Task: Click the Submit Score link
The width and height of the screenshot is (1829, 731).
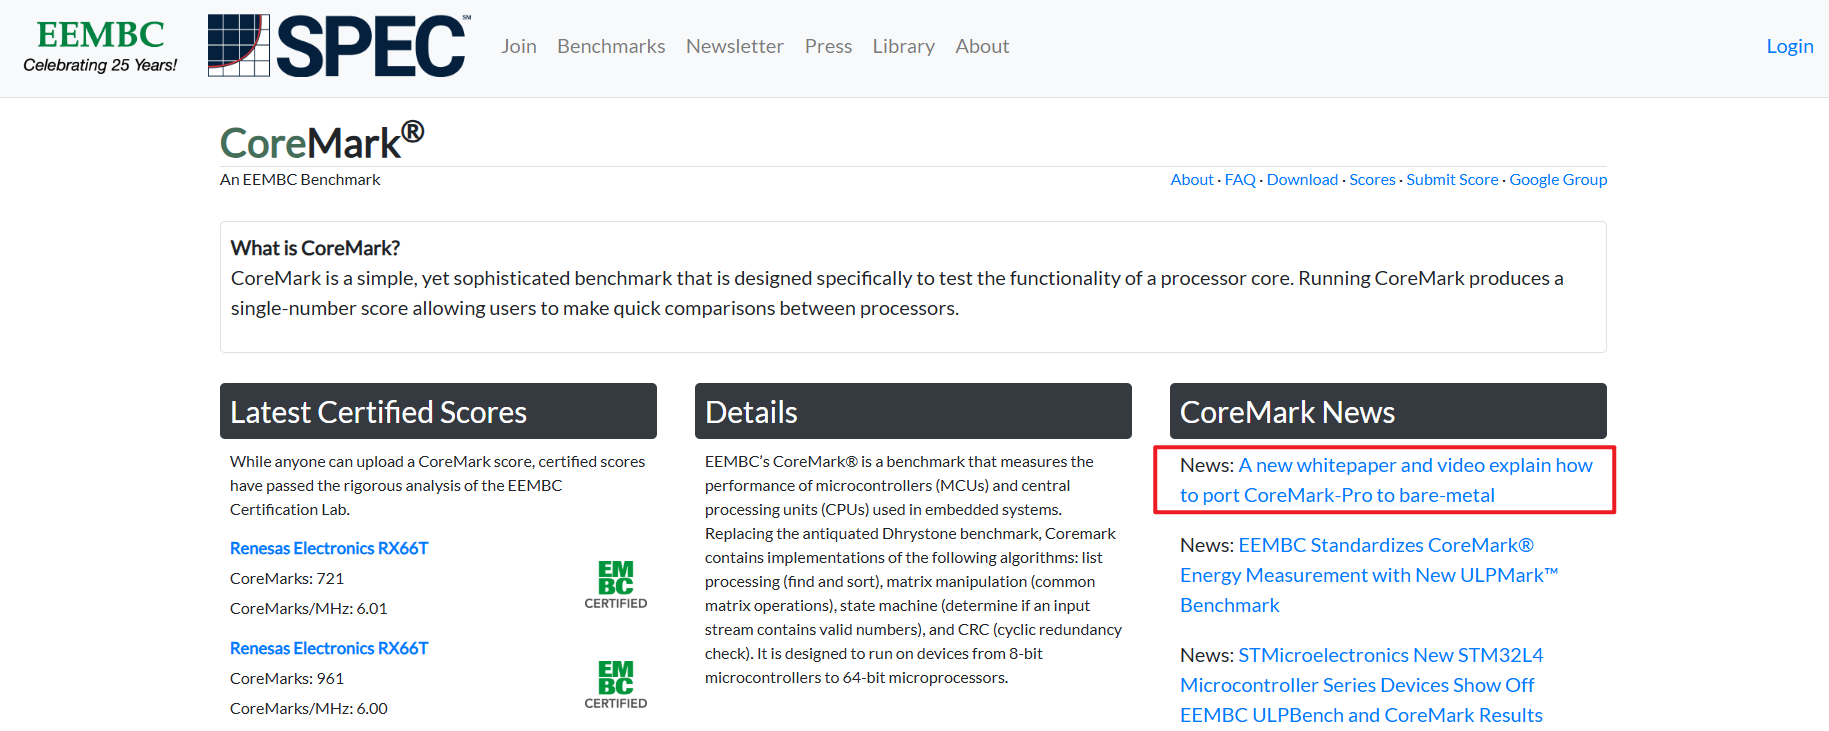Action: [1452, 179]
